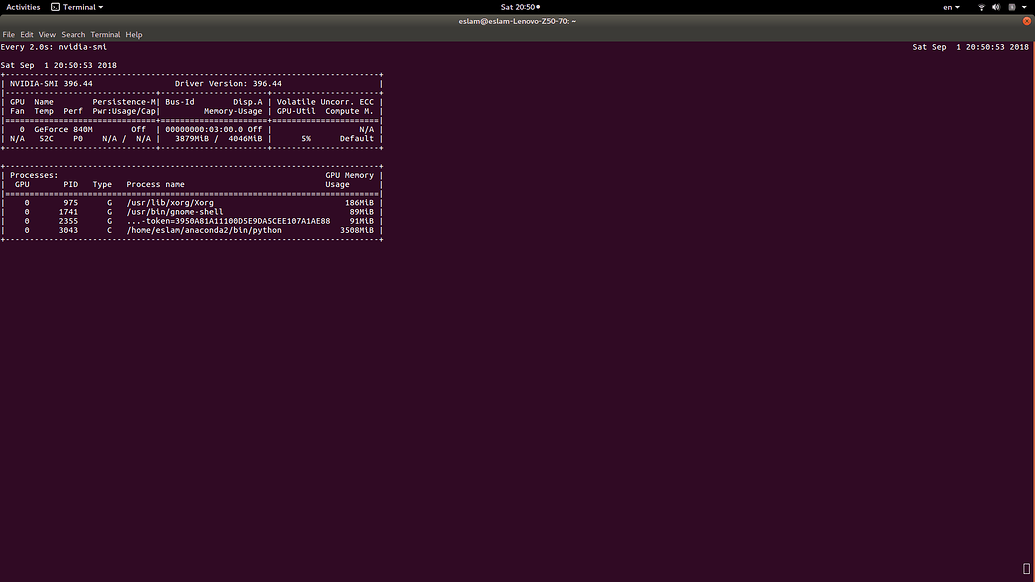The image size is (1035, 582).
Task: Click the Terminal app icon in top bar
Action: [56, 7]
